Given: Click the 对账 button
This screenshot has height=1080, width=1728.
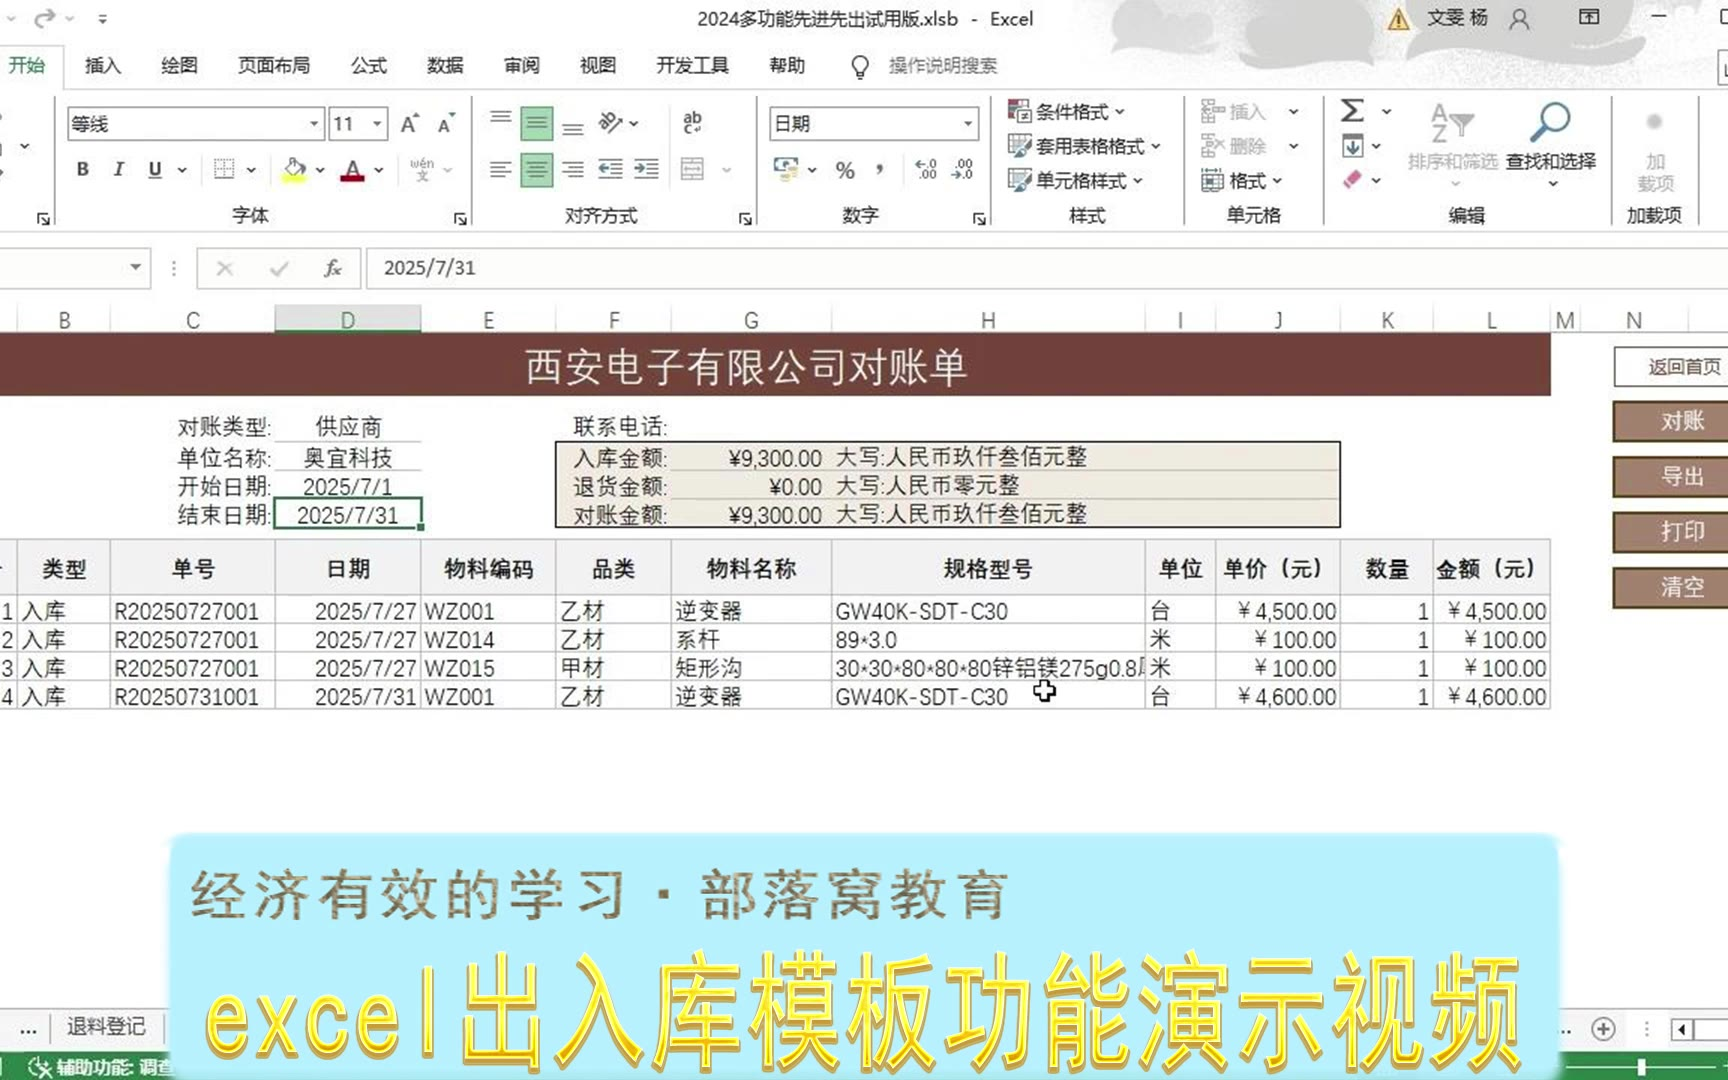Looking at the screenshot, I should 1671,421.
